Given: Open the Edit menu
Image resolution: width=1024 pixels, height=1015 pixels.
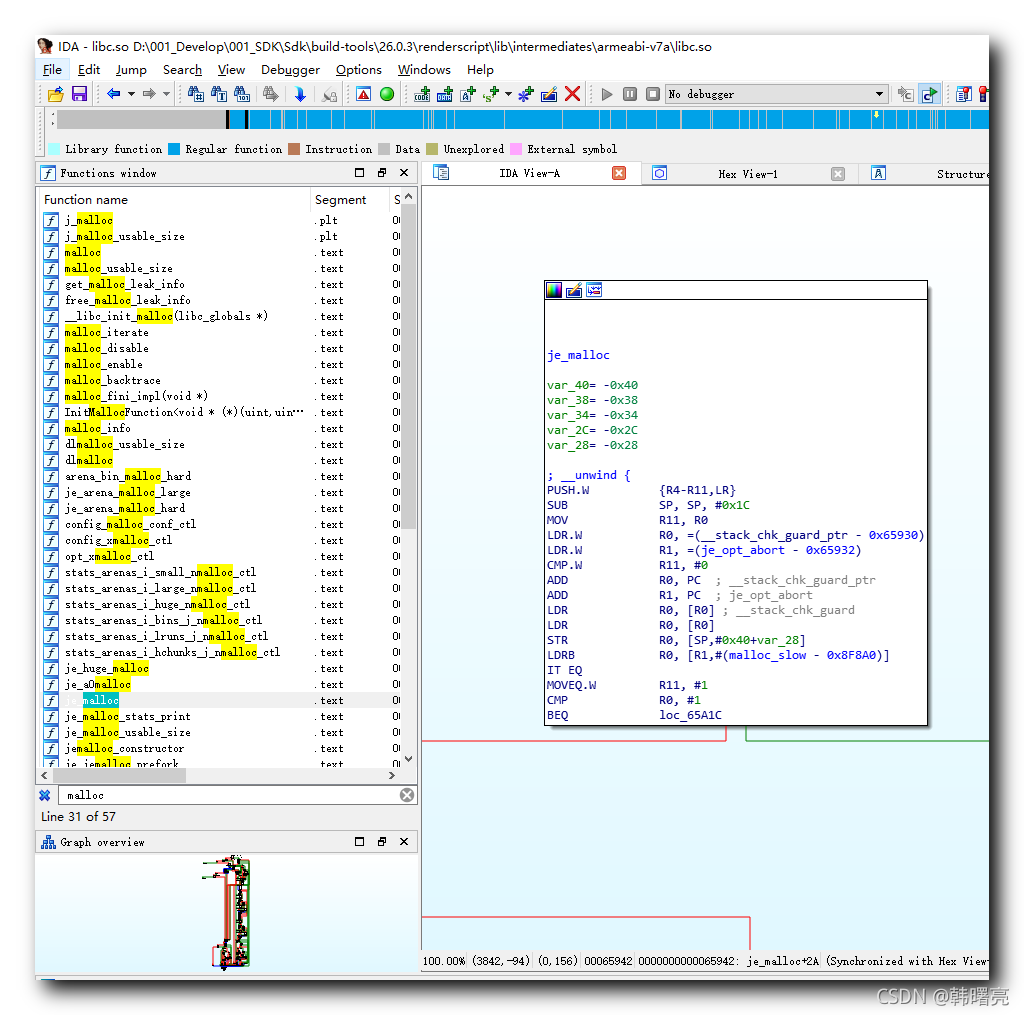Looking at the screenshot, I should point(88,69).
